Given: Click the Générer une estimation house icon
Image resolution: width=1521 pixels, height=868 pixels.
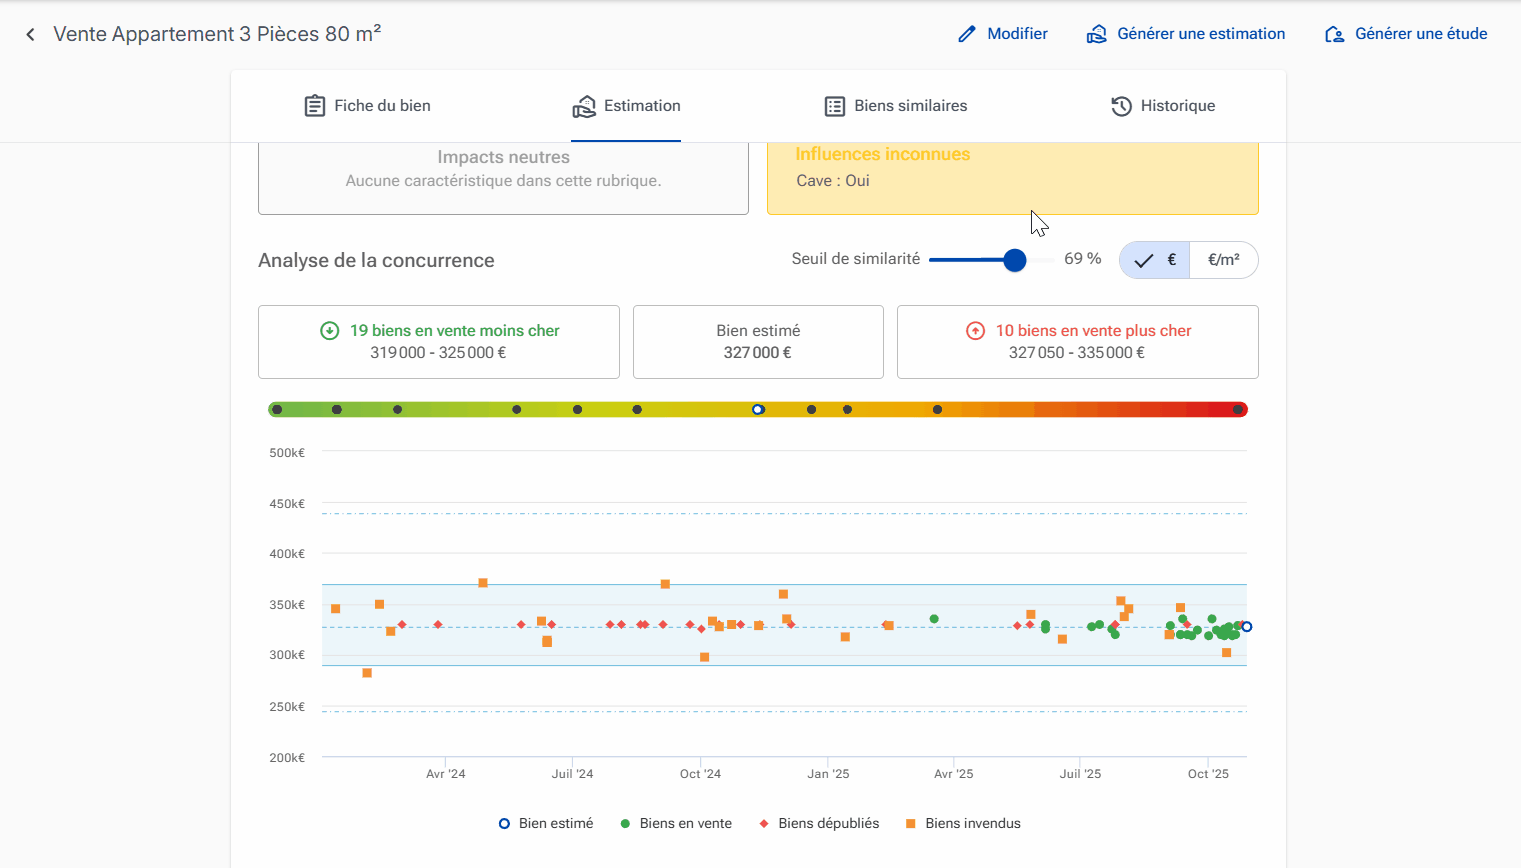Looking at the screenshot, I should pos(1097,34).
